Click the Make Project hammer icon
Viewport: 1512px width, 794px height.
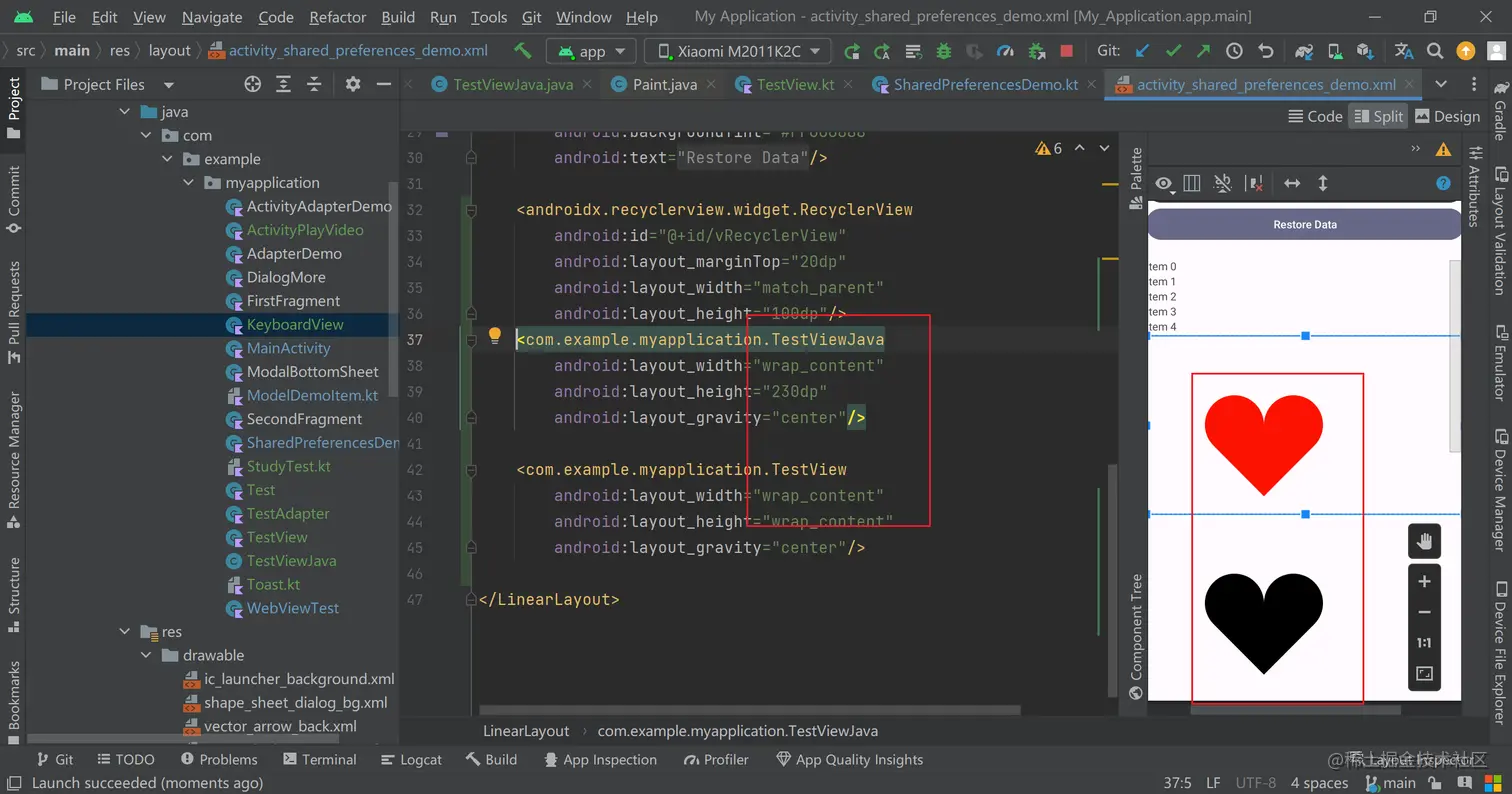522,51
